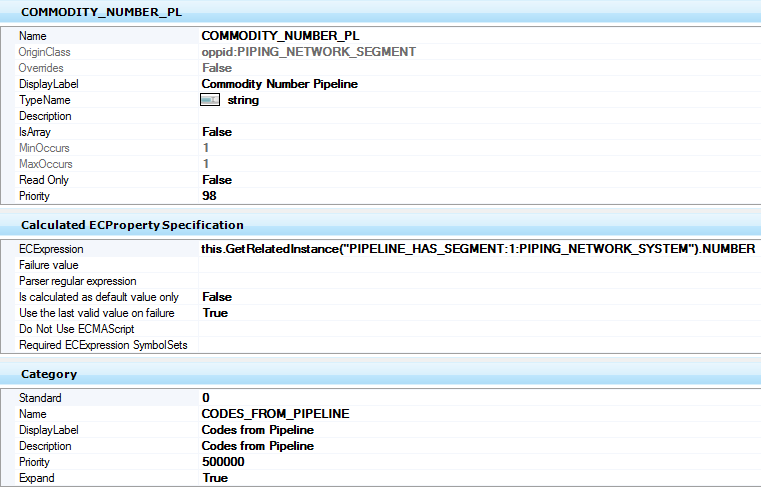Click the Read Only property label
The image size is (761, 487).
click(x=44, y=180)
